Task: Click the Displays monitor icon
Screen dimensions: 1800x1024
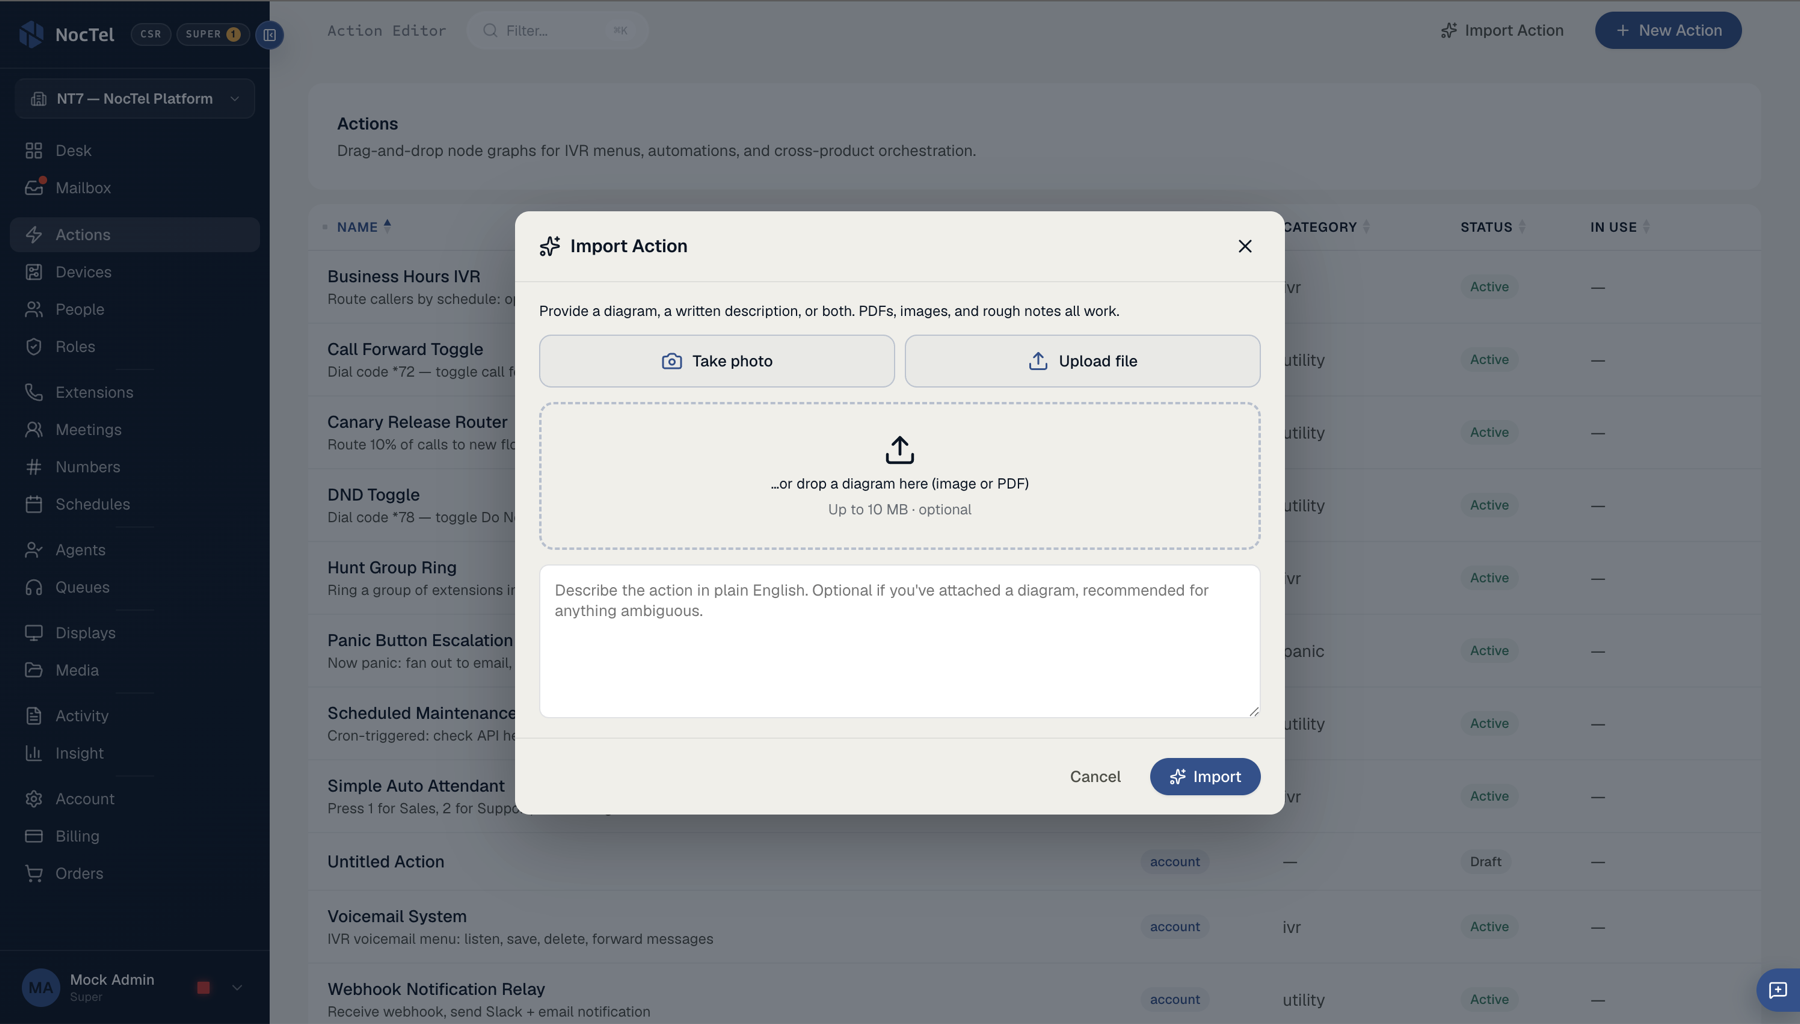Action: click(x=34, y=633)
